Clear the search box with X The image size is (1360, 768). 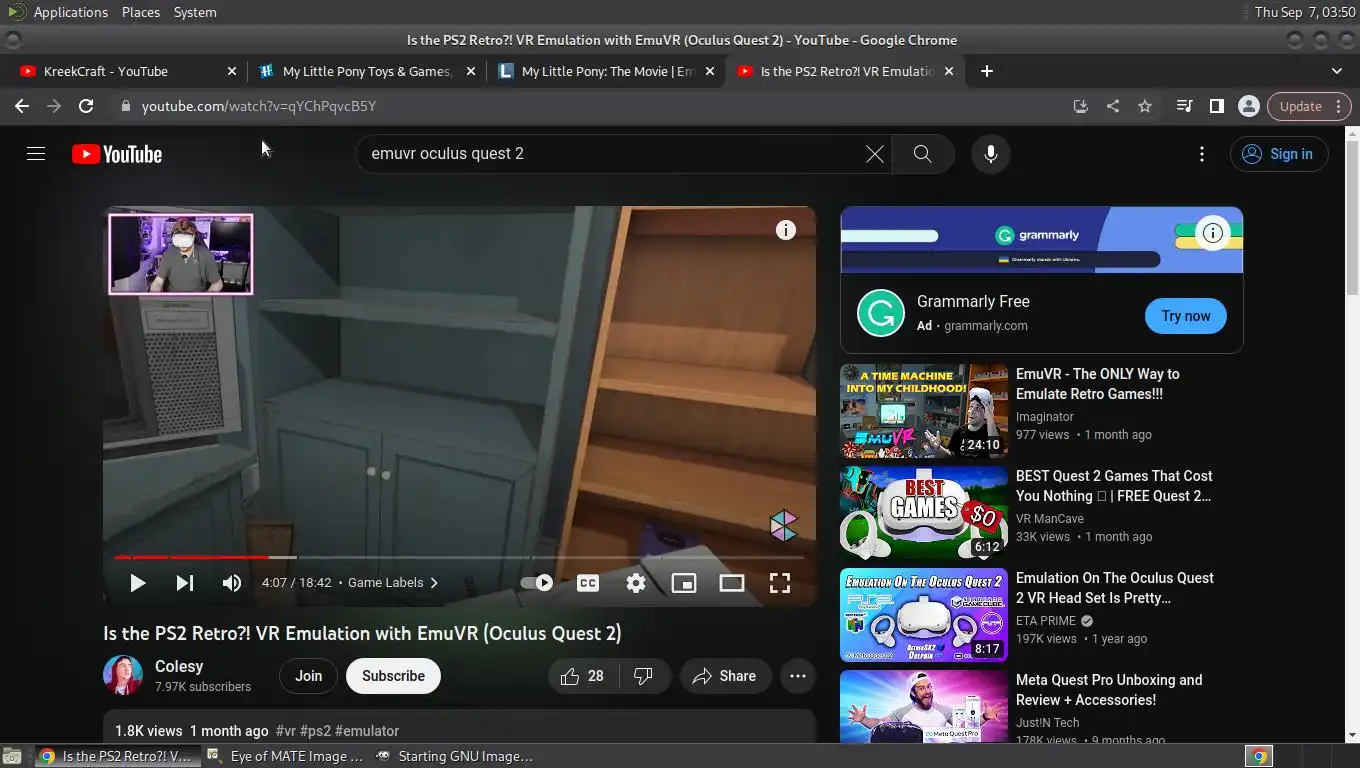(x=874, y=154)
